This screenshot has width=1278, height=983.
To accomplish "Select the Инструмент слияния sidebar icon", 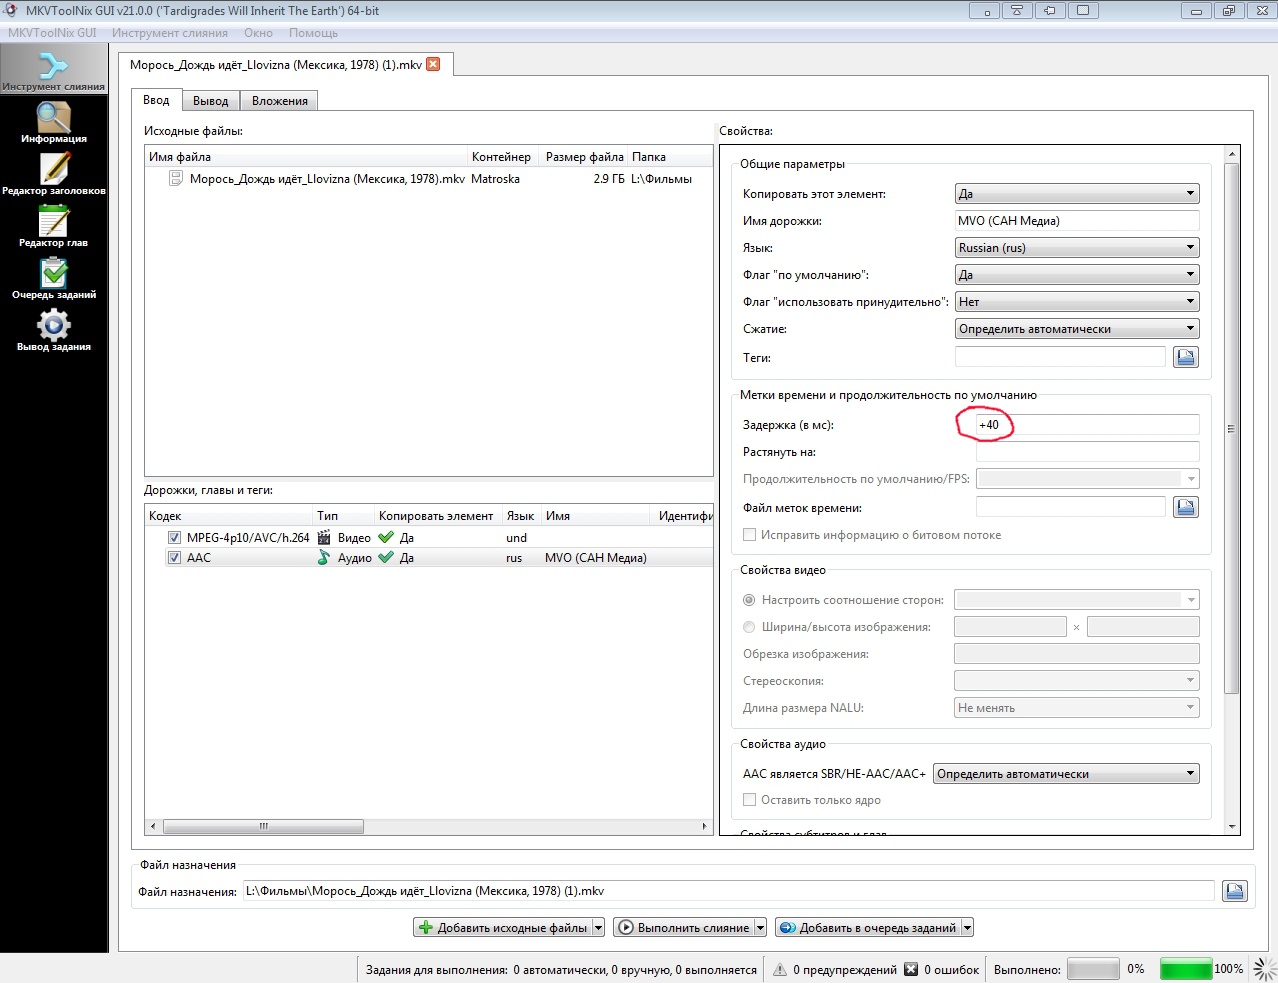I will tap(53, 70).
